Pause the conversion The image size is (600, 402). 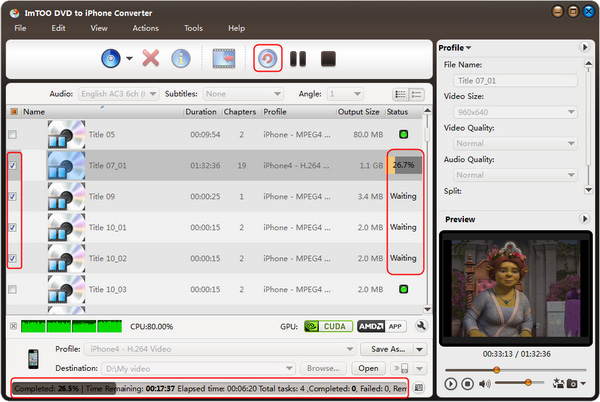tap(298, 59)
